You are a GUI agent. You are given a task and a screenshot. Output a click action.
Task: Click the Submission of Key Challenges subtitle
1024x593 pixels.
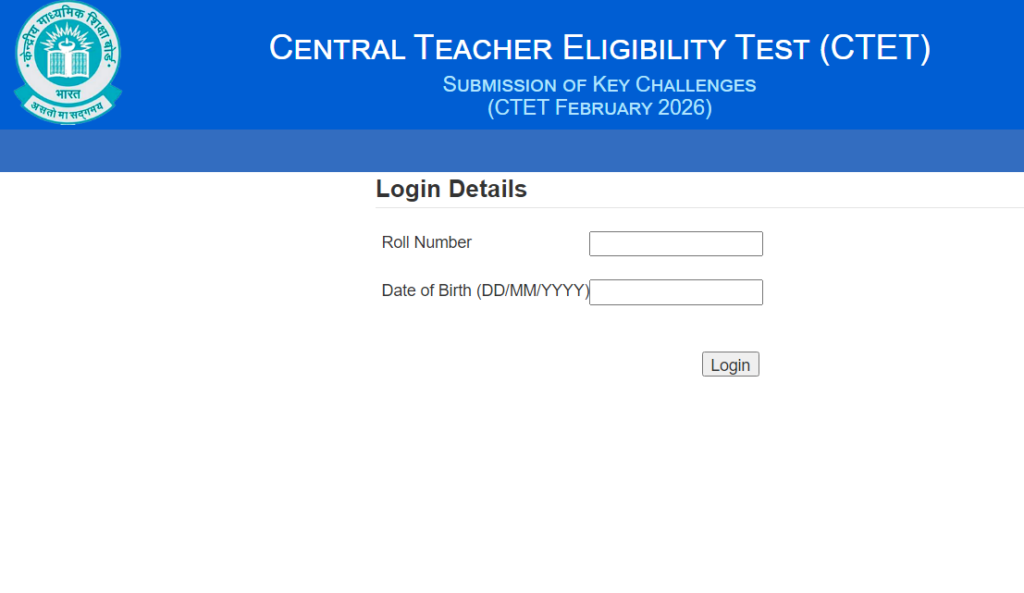click(599, 85)
